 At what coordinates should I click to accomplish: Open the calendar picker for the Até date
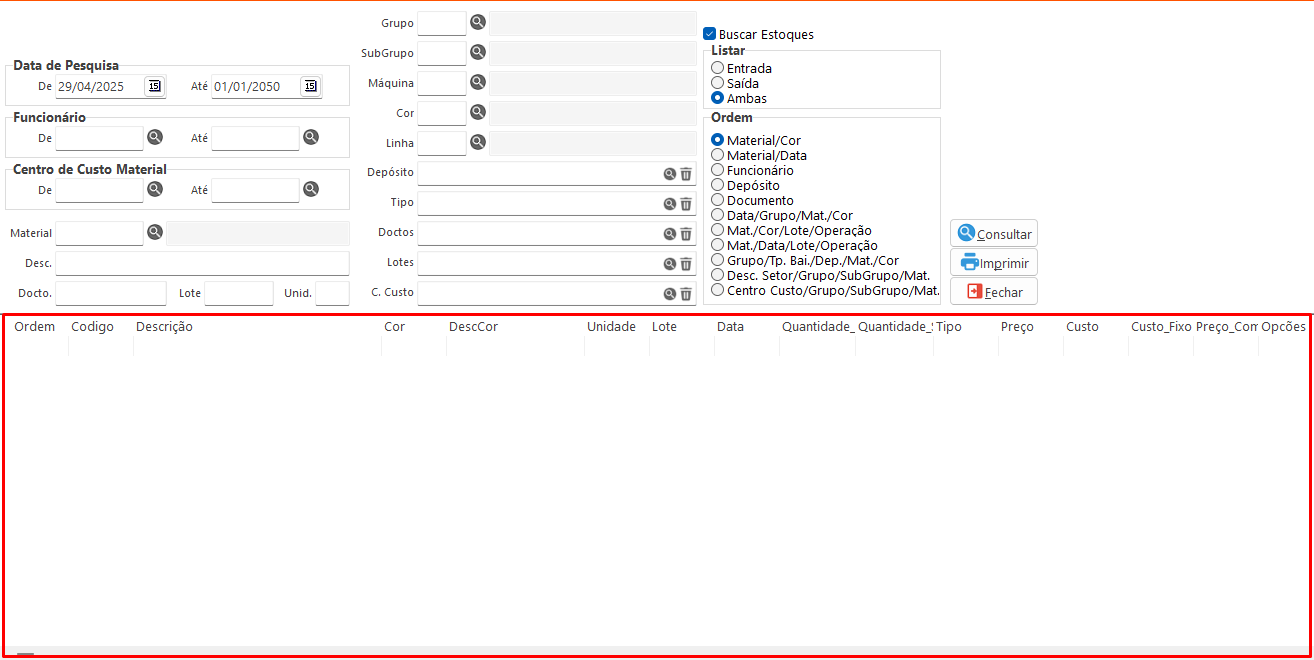tap(310, 86)
